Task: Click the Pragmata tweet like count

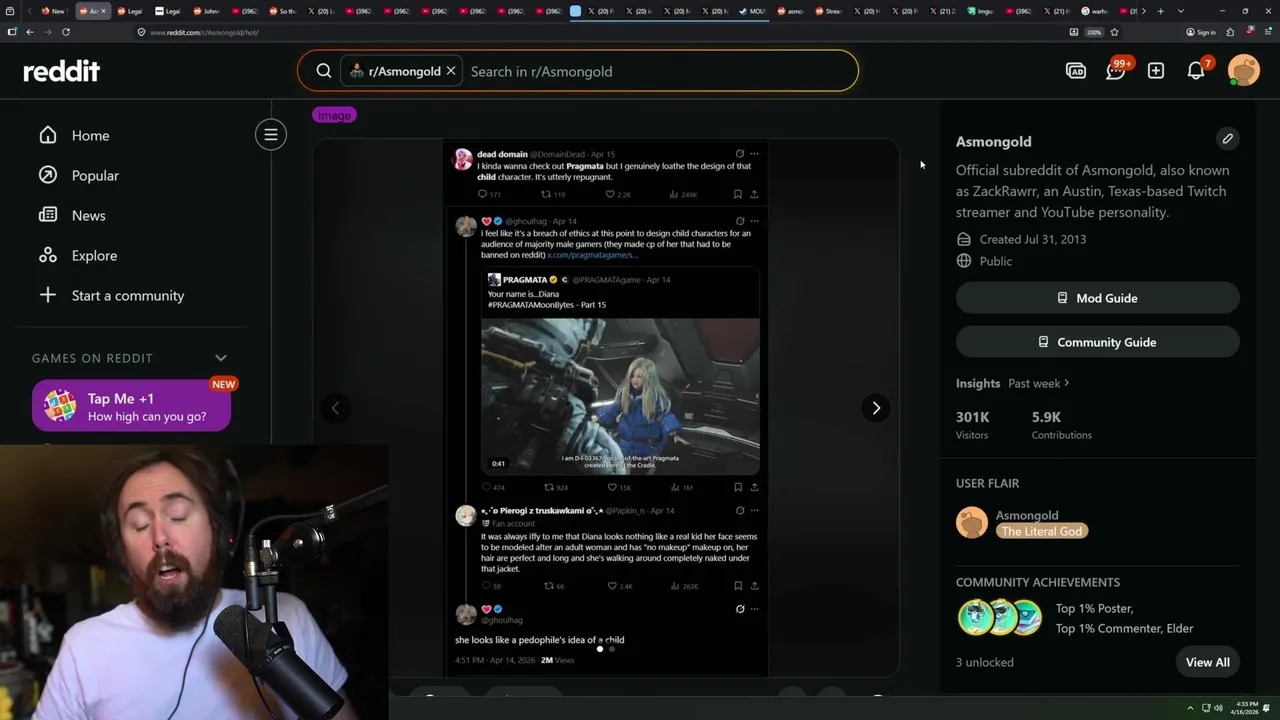Action: (619, 487)
